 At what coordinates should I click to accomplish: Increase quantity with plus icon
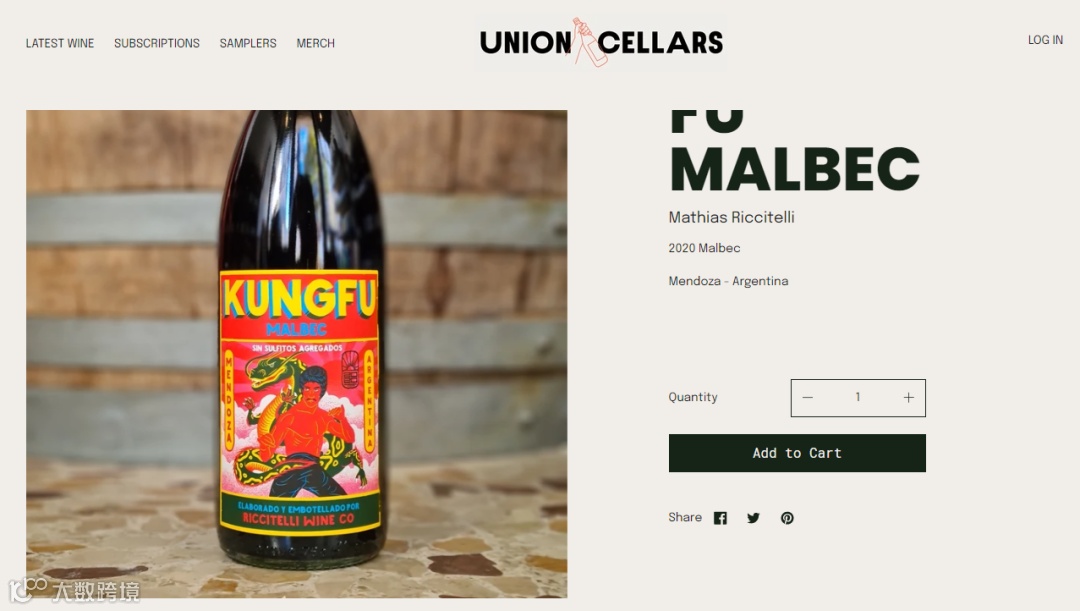[x=908, y=397]
